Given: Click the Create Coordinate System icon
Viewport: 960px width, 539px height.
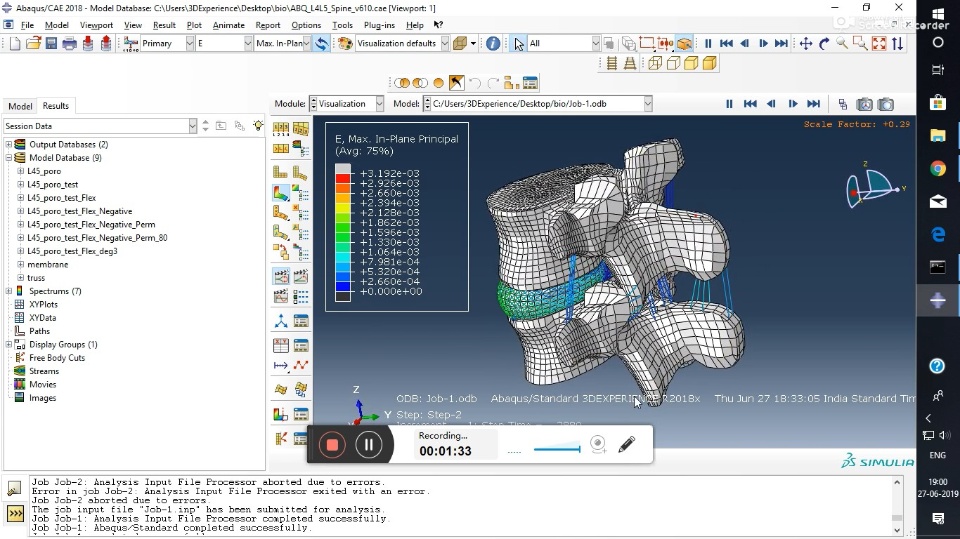Looking at the screenshot, I should [x=281, y=321].
